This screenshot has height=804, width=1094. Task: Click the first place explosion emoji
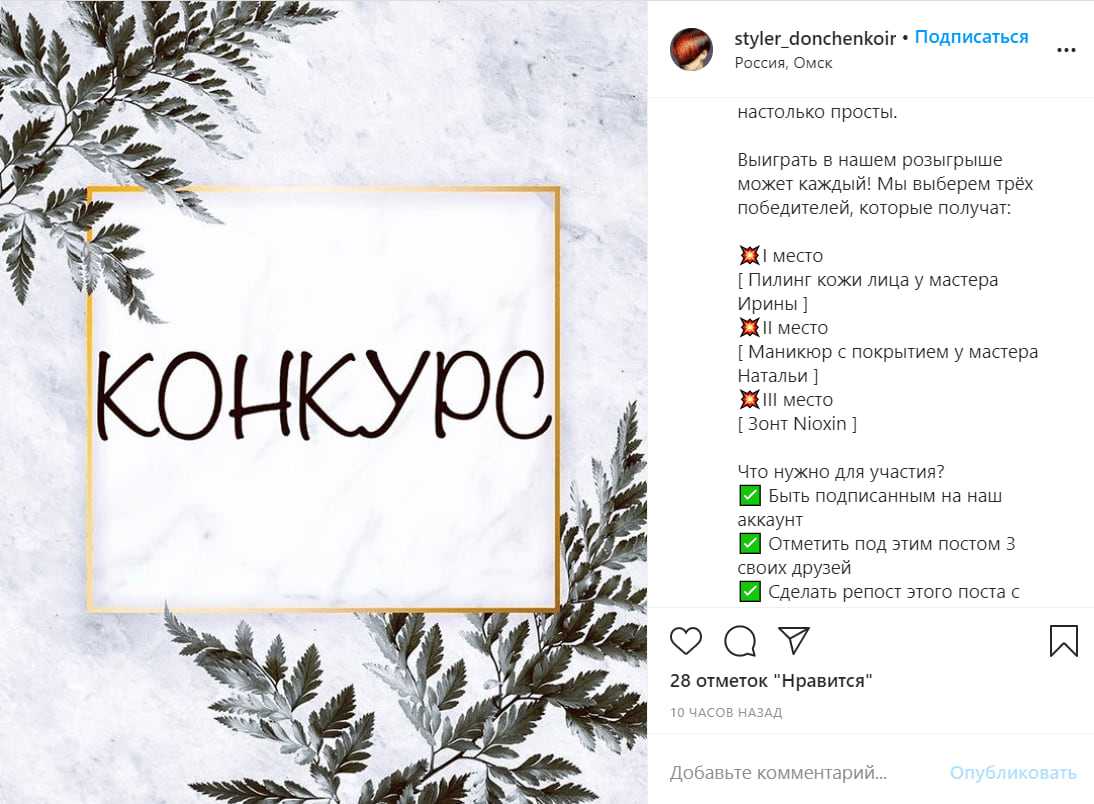click(x=749, y=255)
